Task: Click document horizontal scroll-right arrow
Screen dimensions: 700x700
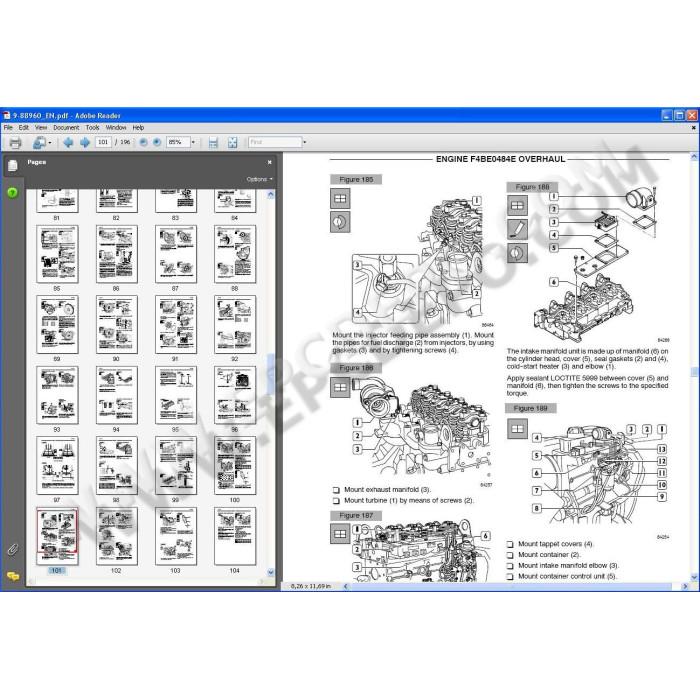Action: (x=685, y=587)
